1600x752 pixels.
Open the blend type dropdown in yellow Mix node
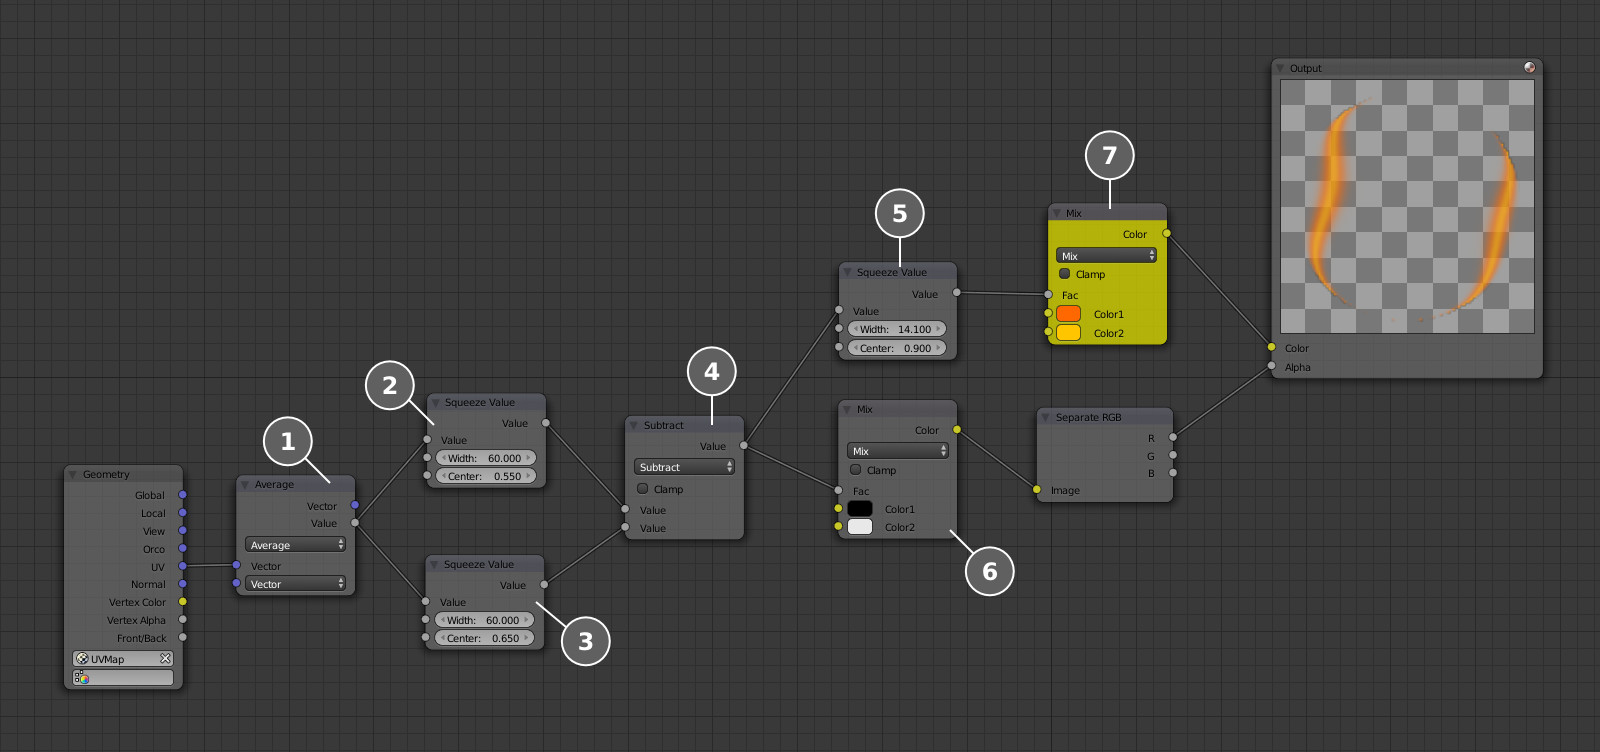pyautogui.click(x=1106, y=256)
